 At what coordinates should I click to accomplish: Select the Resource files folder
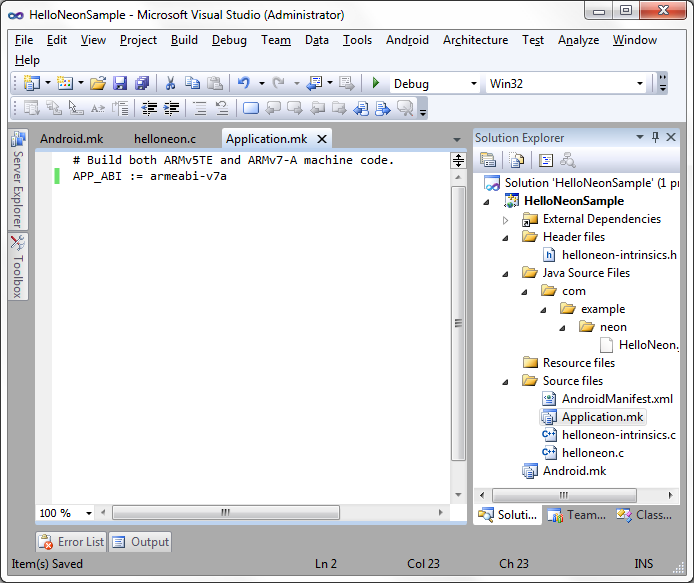click(x=578, y=363)
